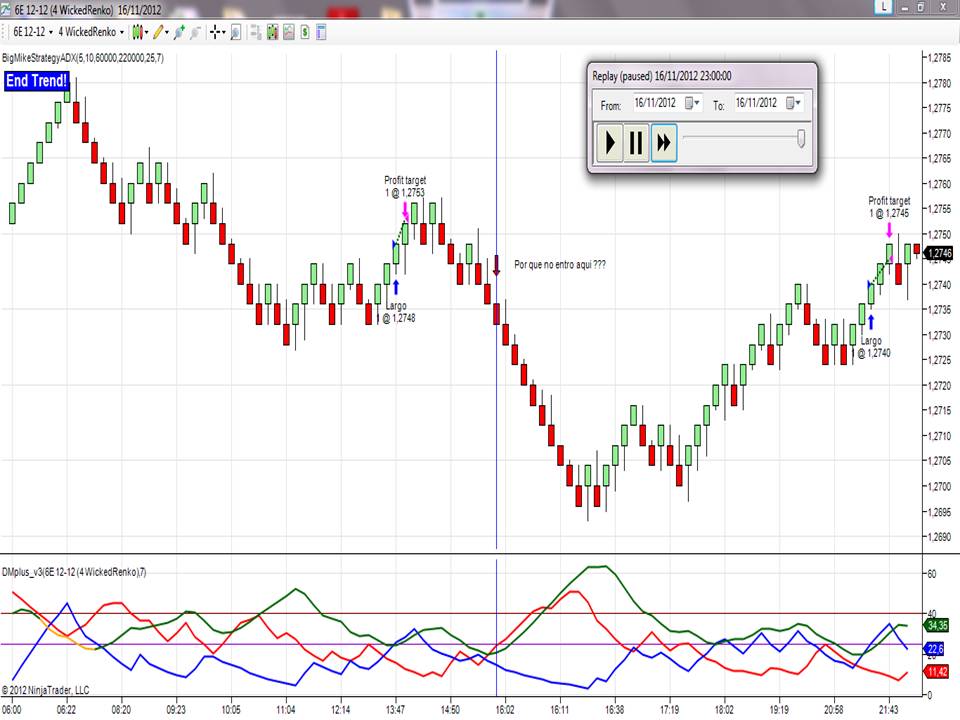Click the Replay (paused) window title
960x720 pixels.
[x=662, y=76]
